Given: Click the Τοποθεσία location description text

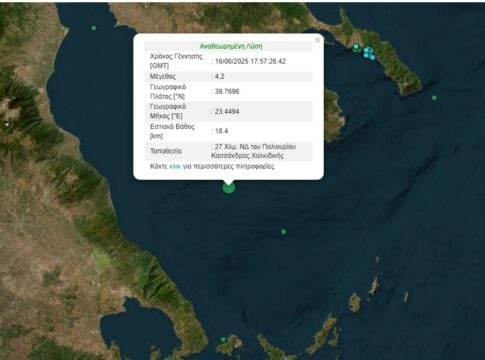Looking at the screenshot, I should pyautogui.click(x=253, y=151).
